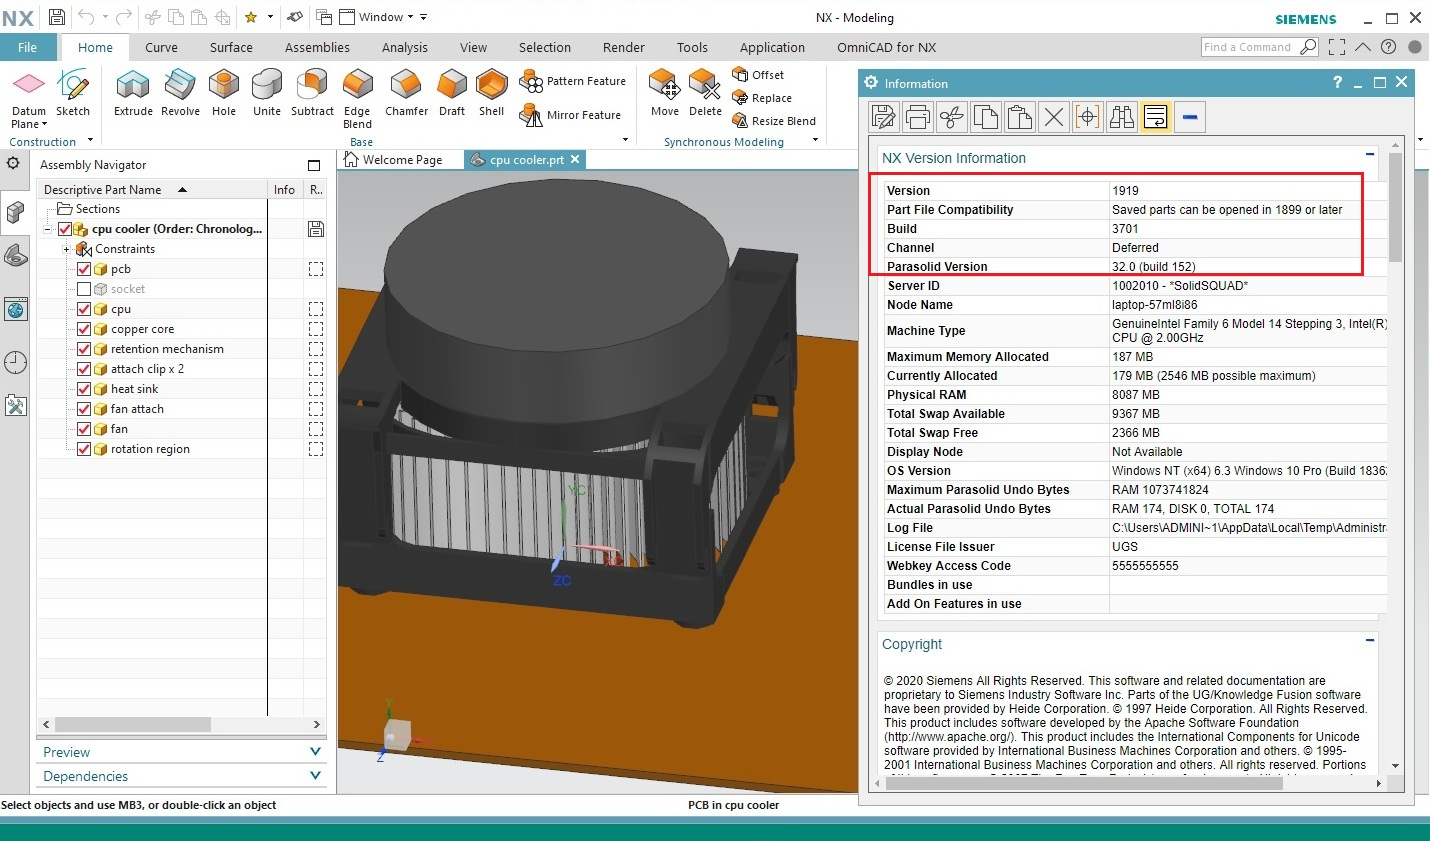The width and height of the screenshot is (1430, 841).
Task: Expand the Constraints tree node
Action: pyautogui.click(x=66, y=249)
